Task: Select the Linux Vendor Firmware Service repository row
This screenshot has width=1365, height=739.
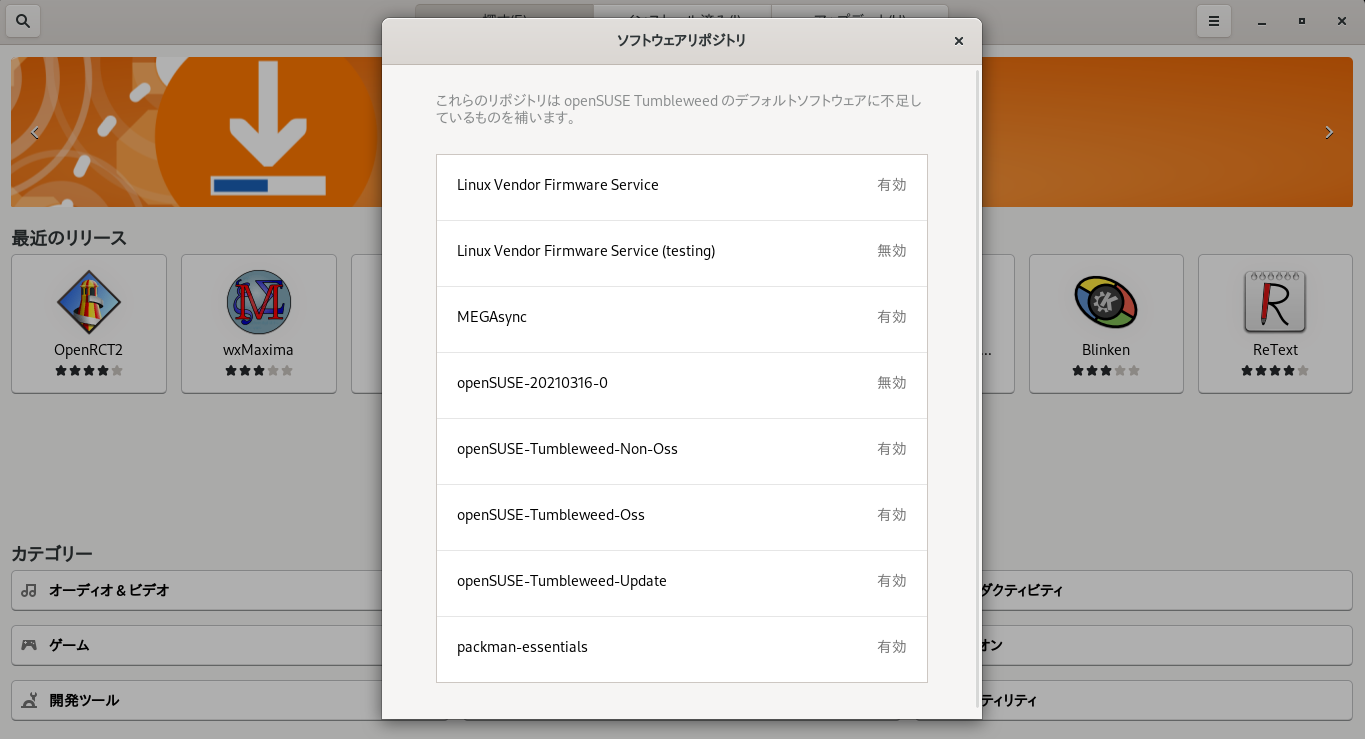Action: tap(682, 187)
